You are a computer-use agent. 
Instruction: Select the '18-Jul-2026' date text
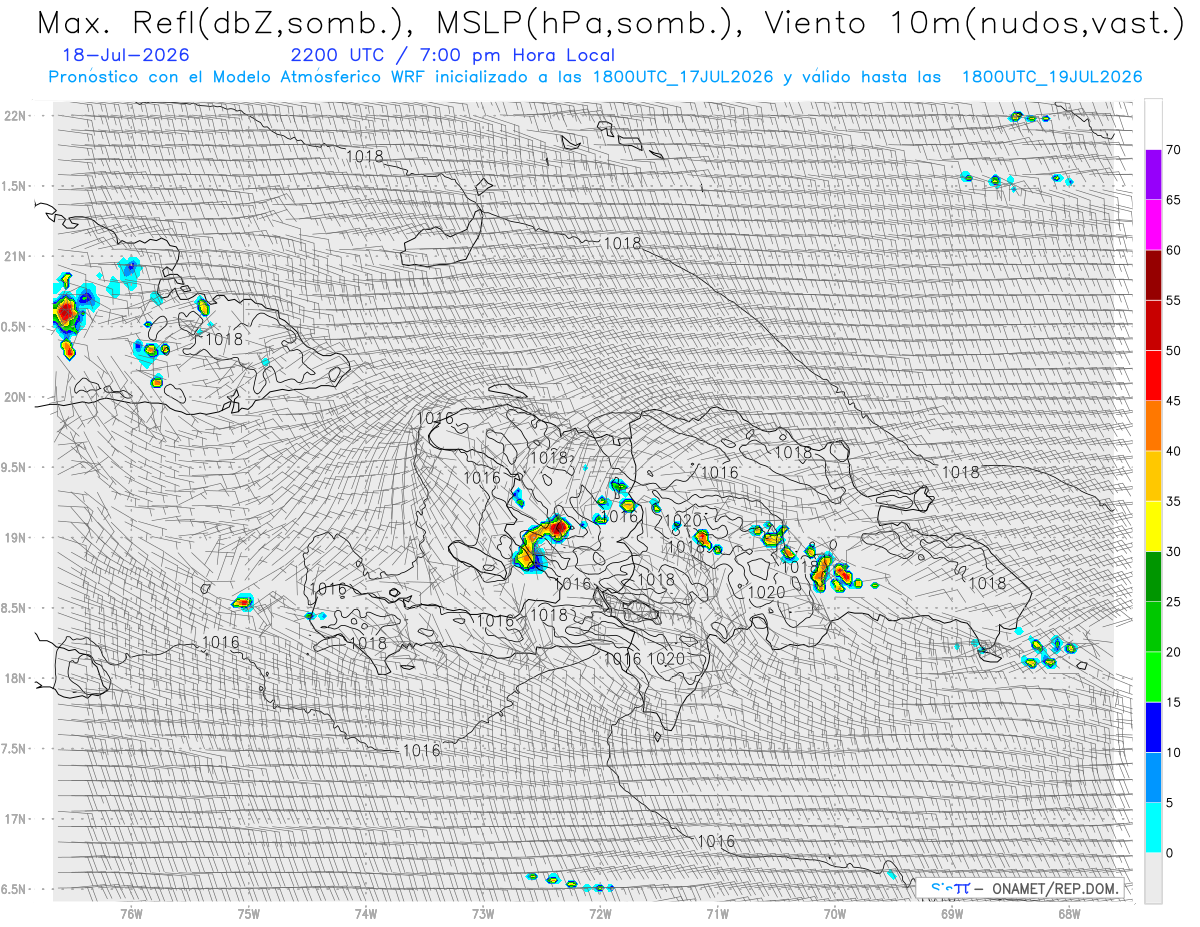click(x=125, y=56)
